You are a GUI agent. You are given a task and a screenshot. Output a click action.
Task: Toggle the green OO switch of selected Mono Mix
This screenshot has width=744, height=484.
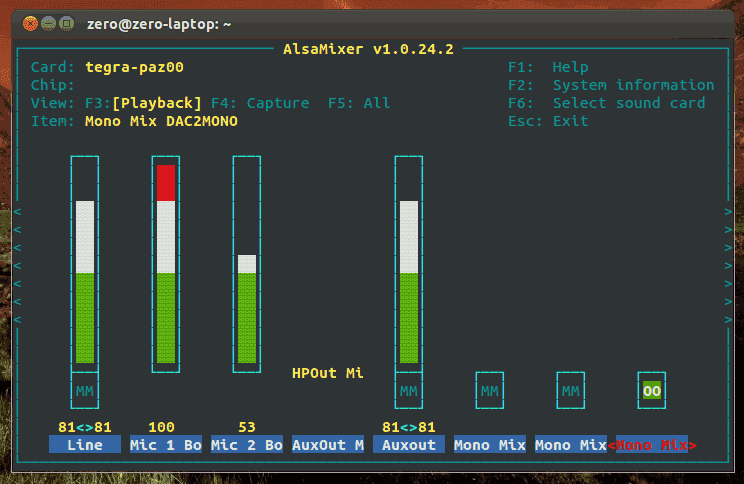651,391
